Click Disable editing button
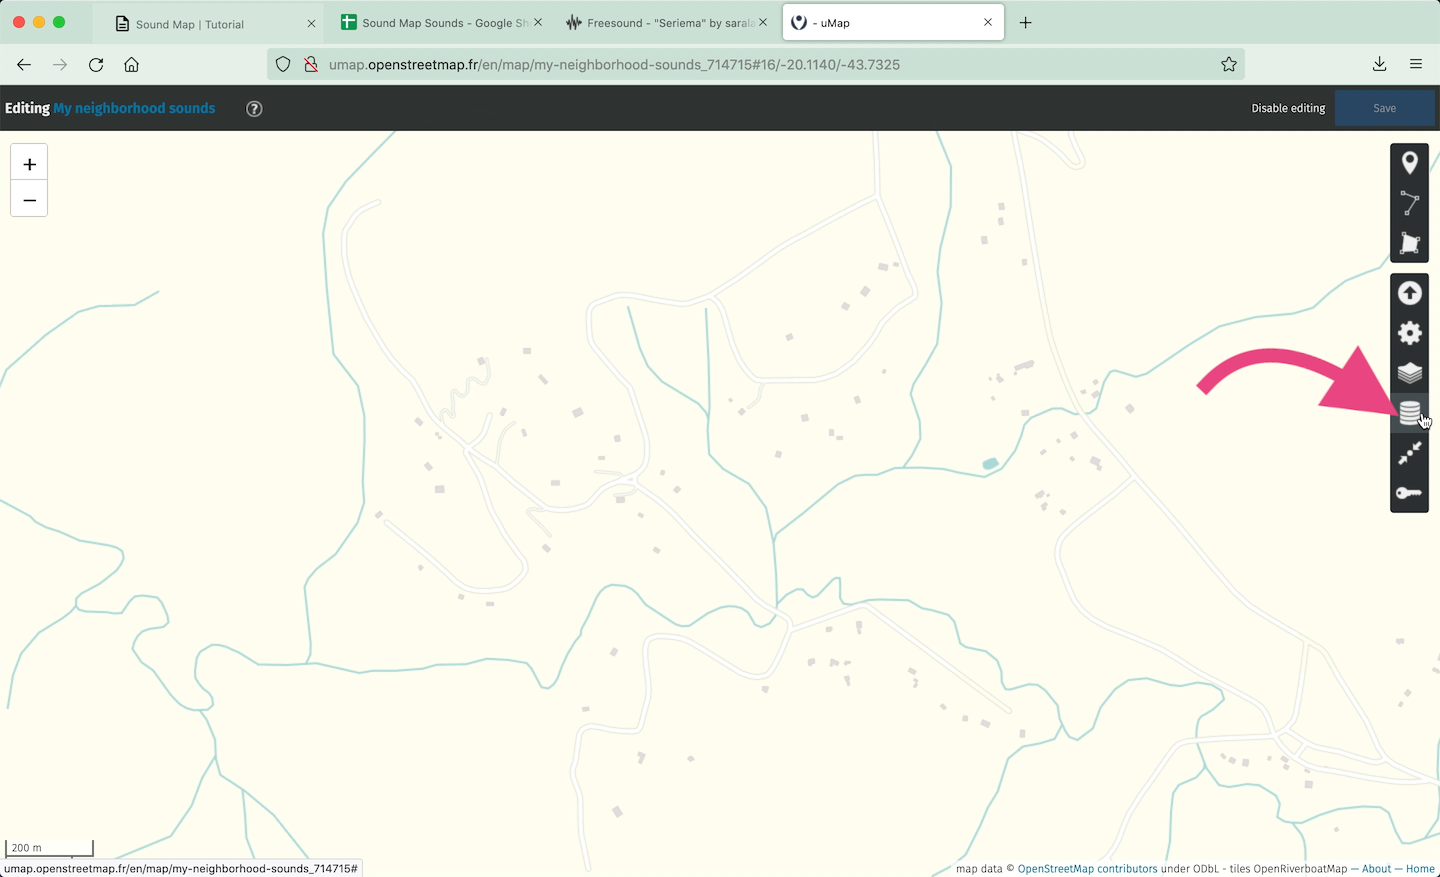 1287,108
